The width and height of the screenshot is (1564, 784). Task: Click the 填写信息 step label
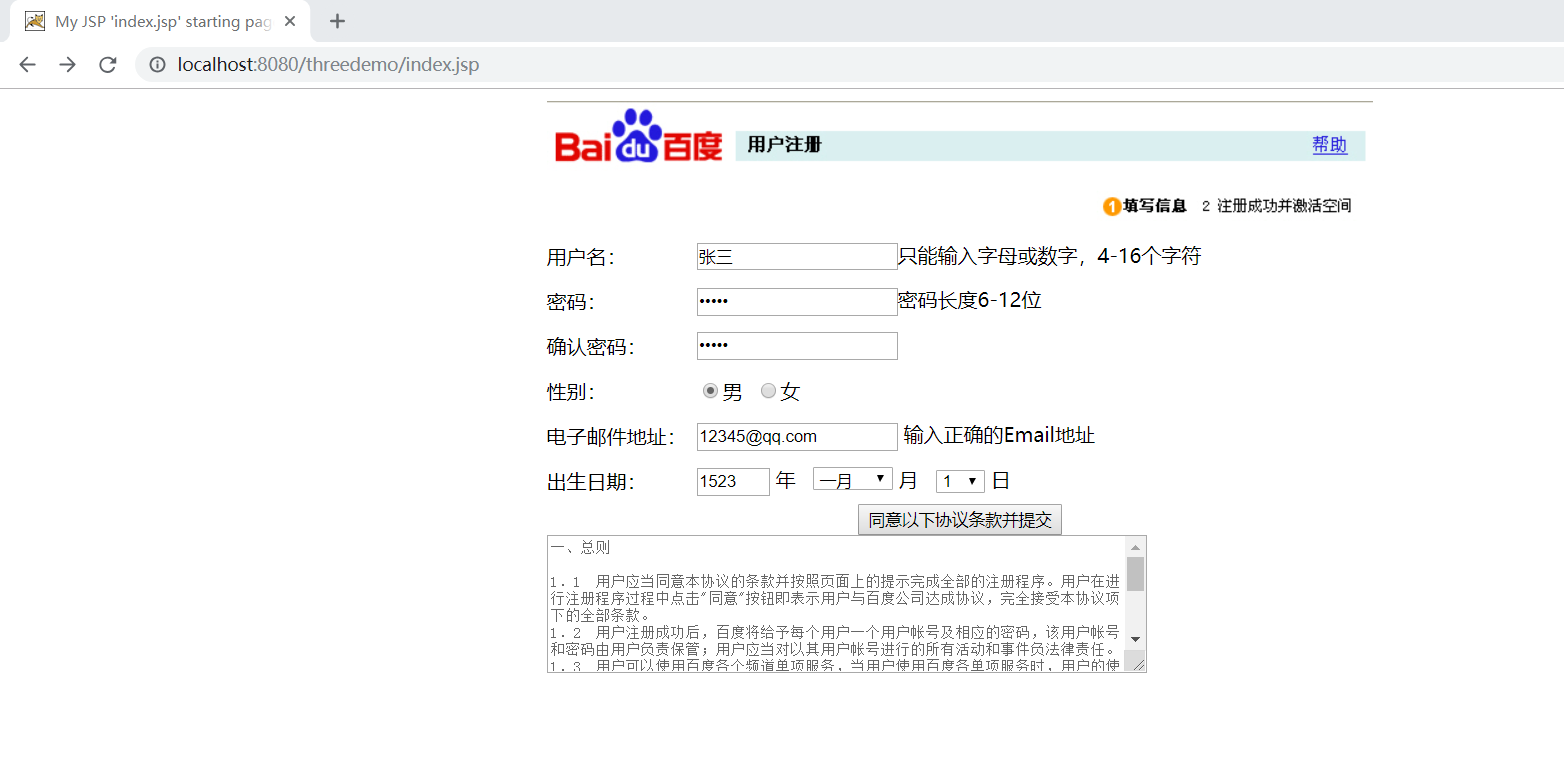(1155, 206)
